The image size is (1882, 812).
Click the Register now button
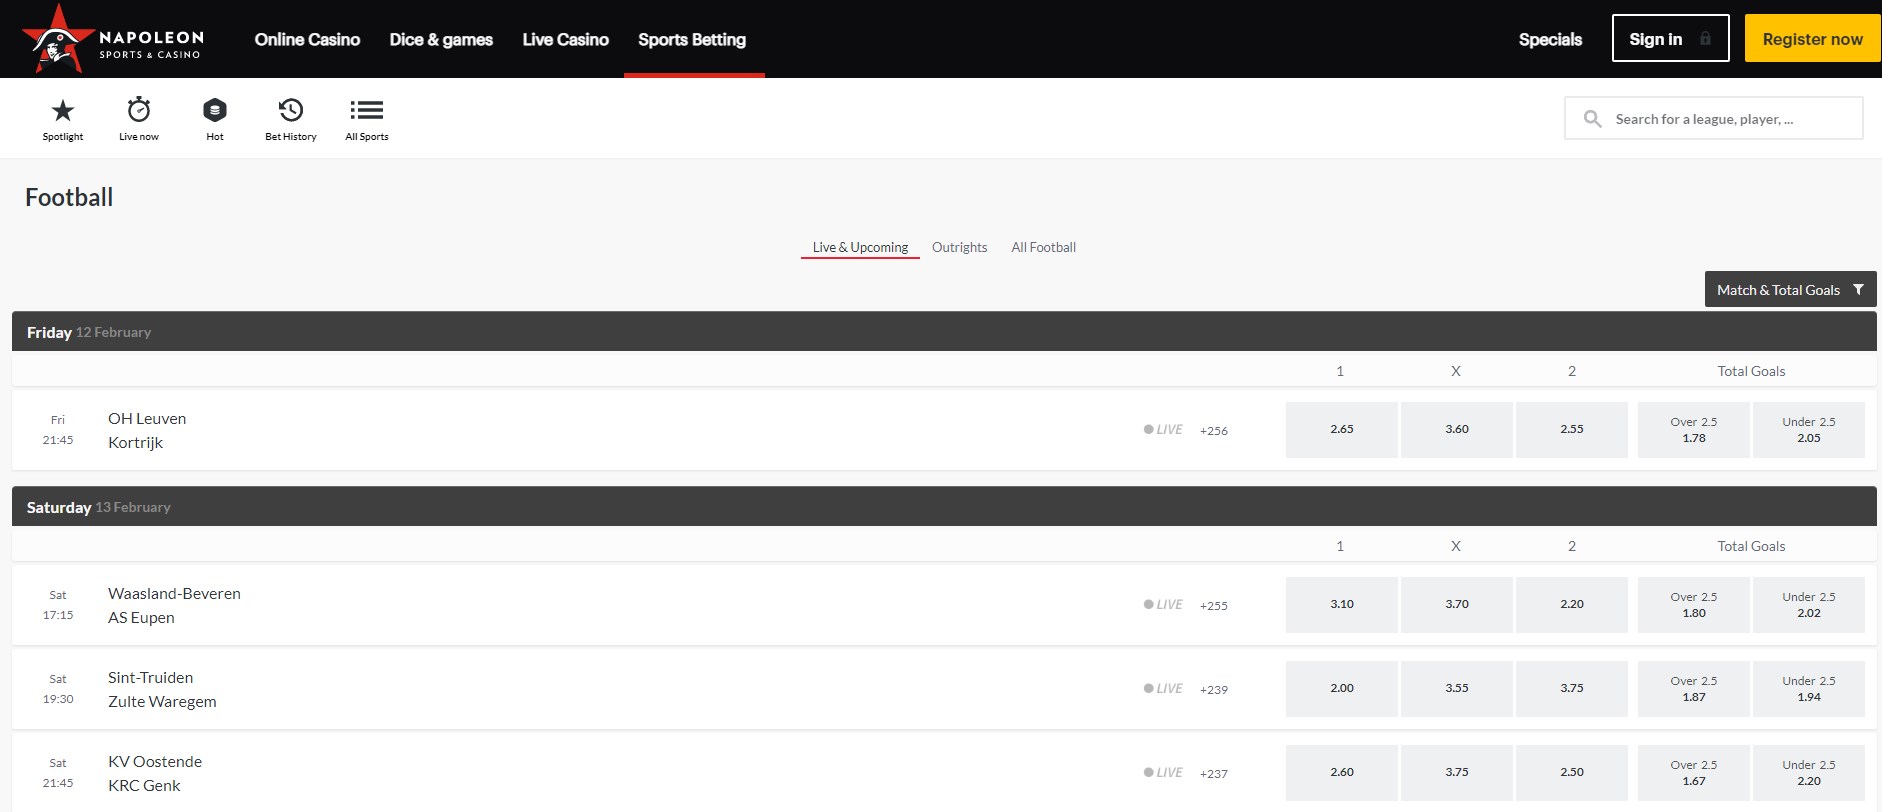1812,39
